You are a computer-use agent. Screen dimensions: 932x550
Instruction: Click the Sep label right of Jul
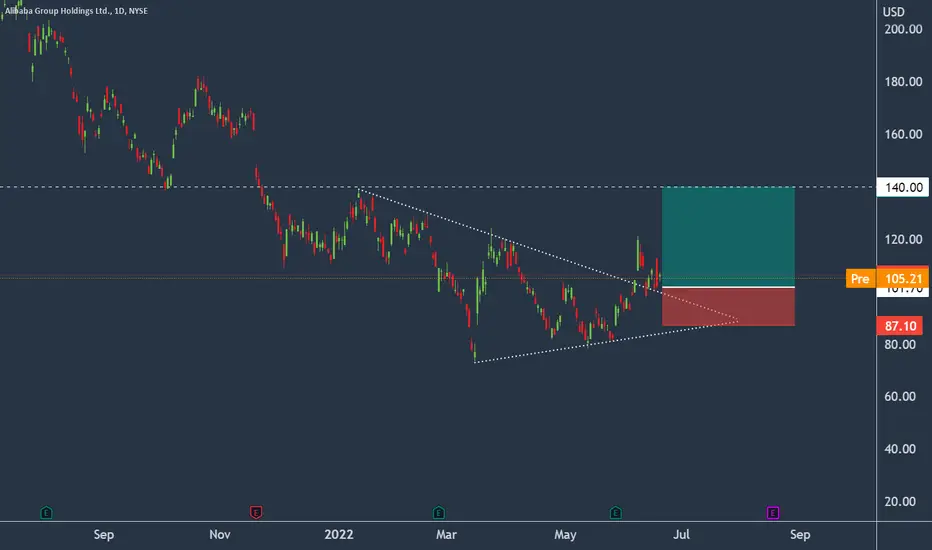click(800, 535)
